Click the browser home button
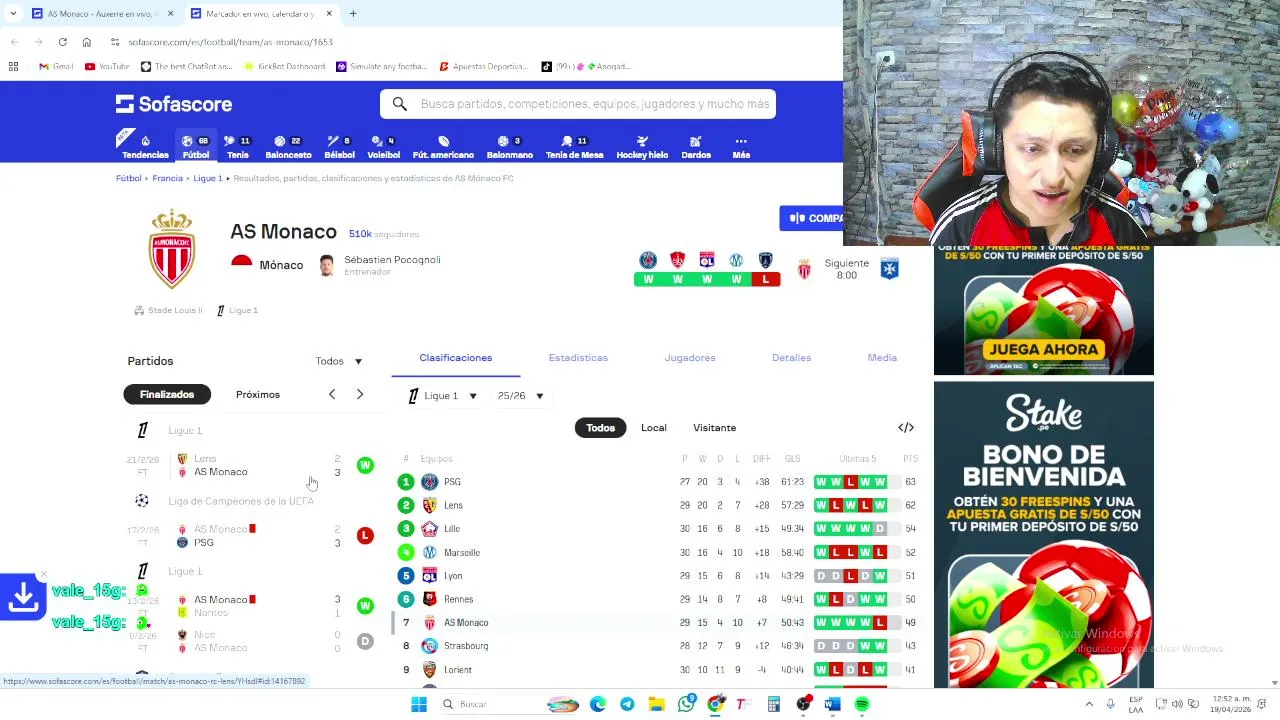1280x720 pixels. tap(87, 42)
